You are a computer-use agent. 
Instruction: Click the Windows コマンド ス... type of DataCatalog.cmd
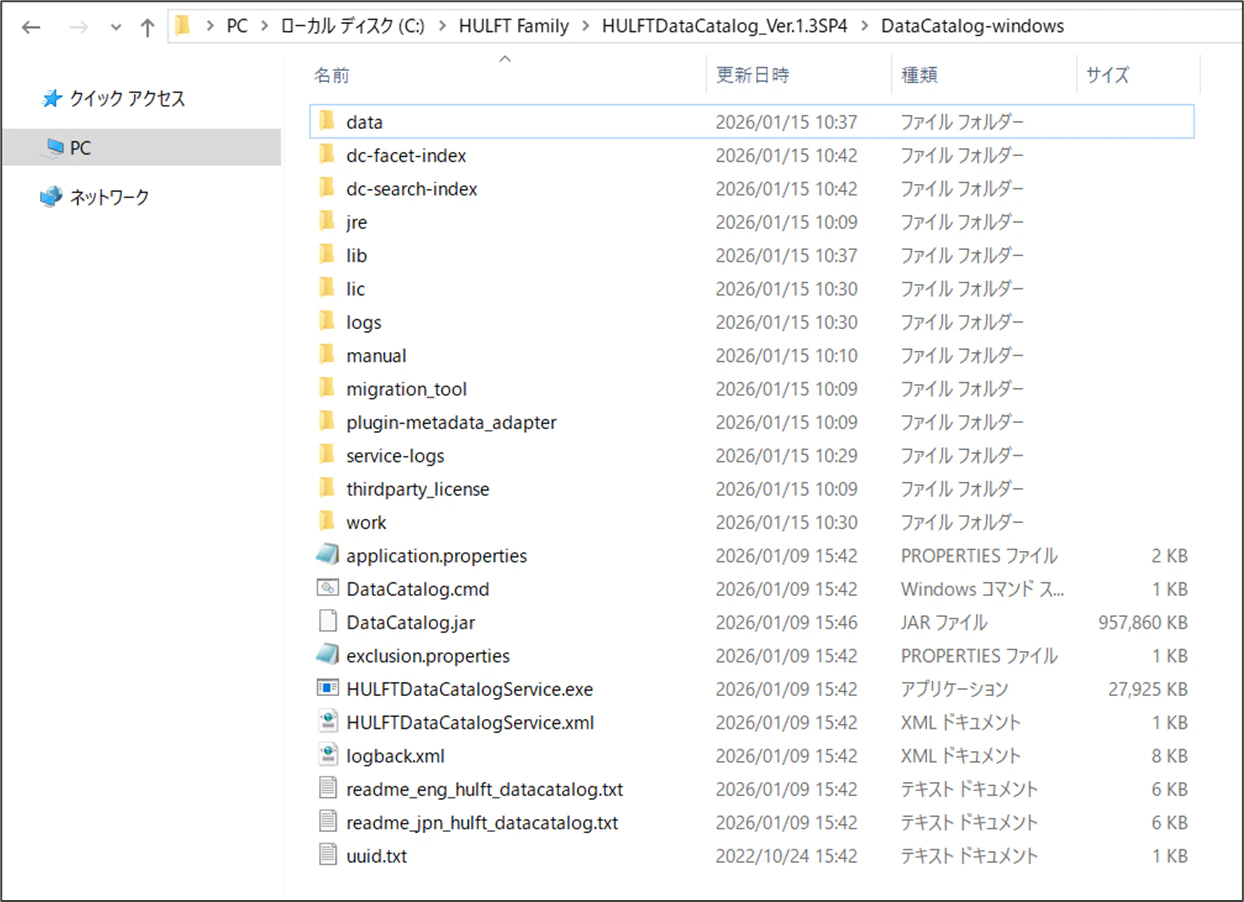[982, 589]
